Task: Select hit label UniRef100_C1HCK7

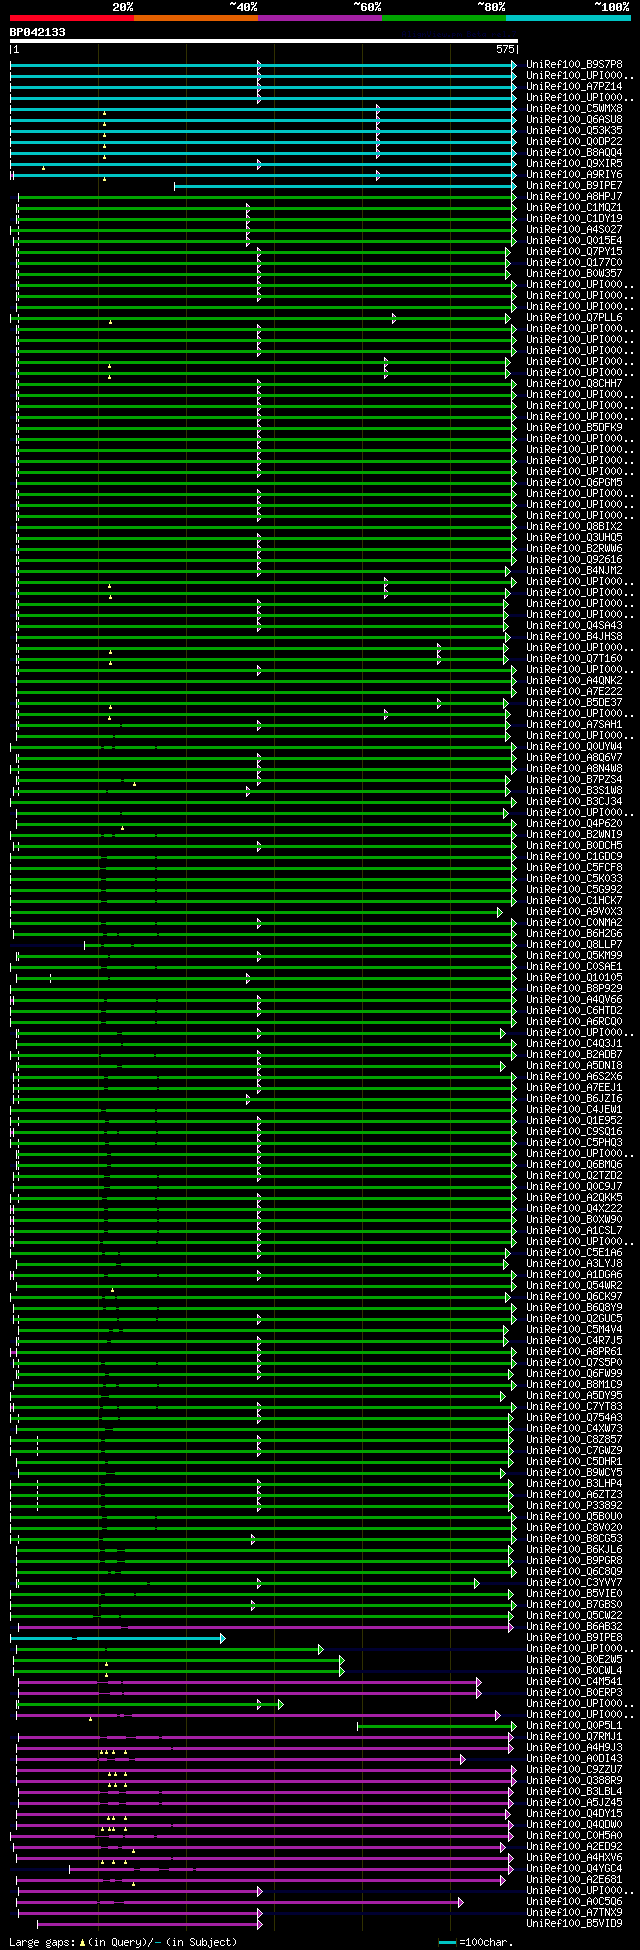Action: click(574, 901)
